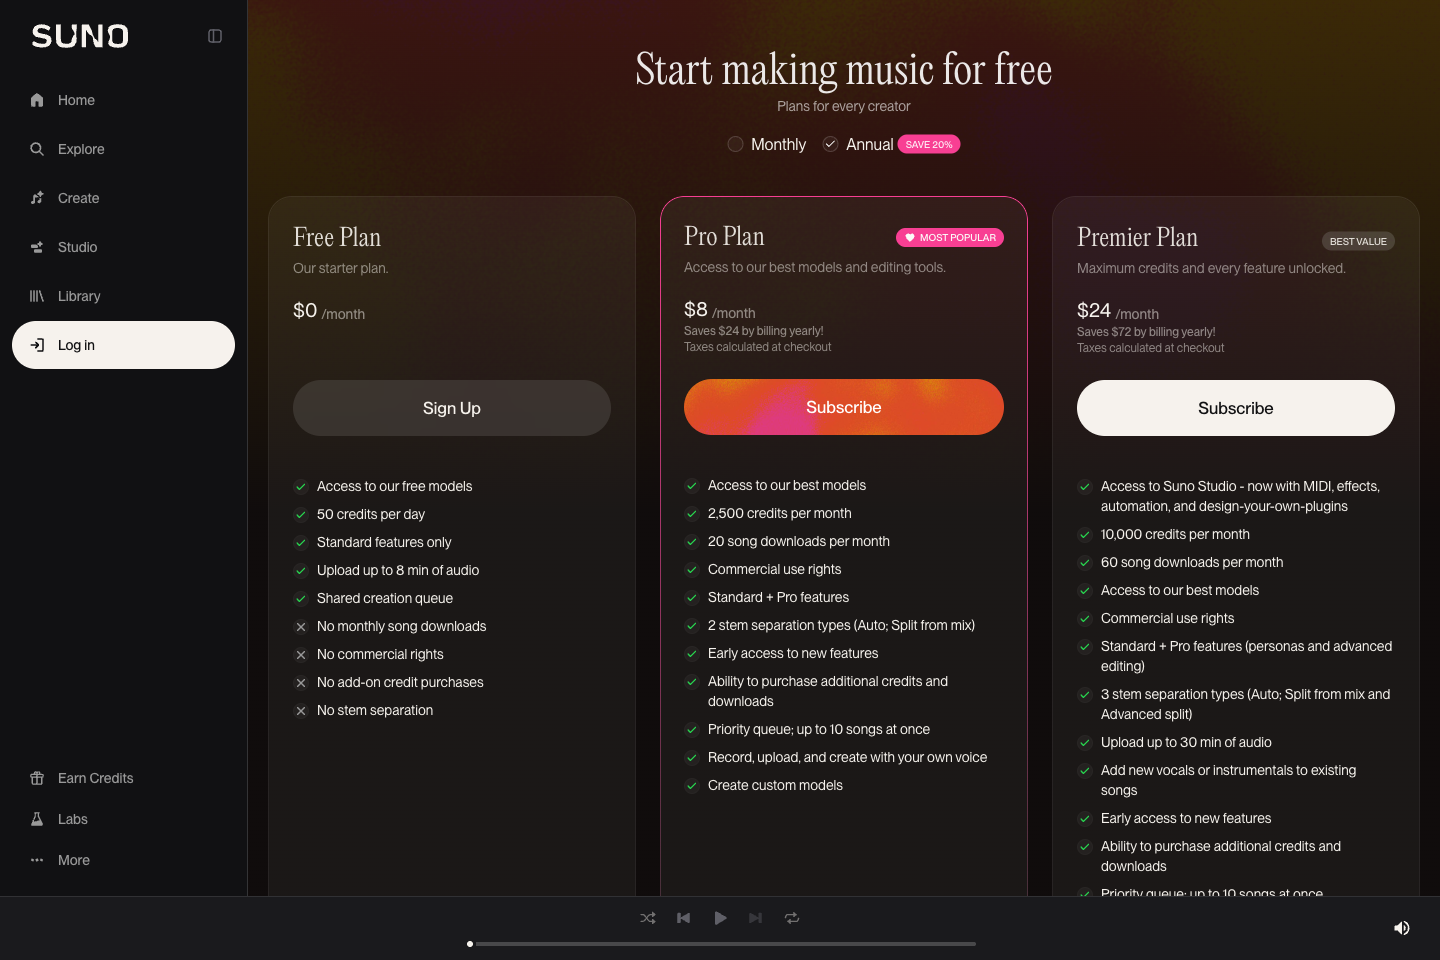Click "Create custom models" feature text
Viewport: 1440px width, 960px height.
775,785
